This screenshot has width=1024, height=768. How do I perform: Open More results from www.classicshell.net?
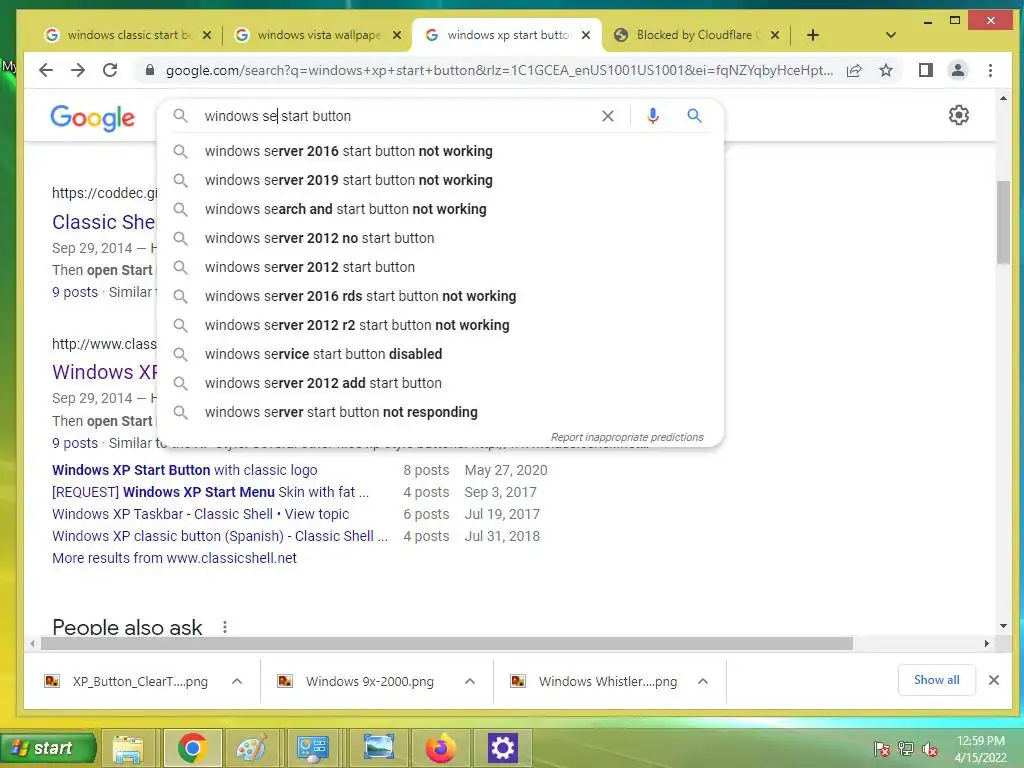point(174,558)
